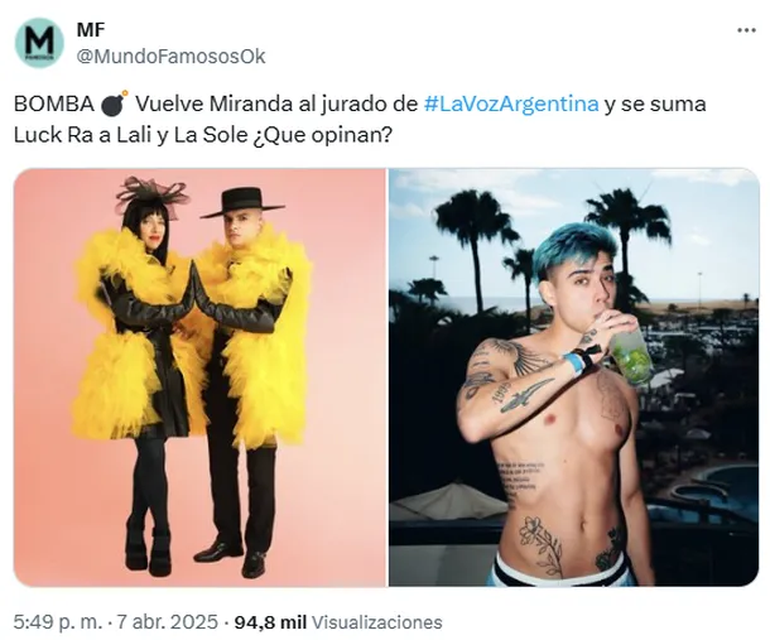Open the #LaVozArgentina hashtag
Image resolution: width=770 pixels, height=640 pixels.
tap(511, 104)
